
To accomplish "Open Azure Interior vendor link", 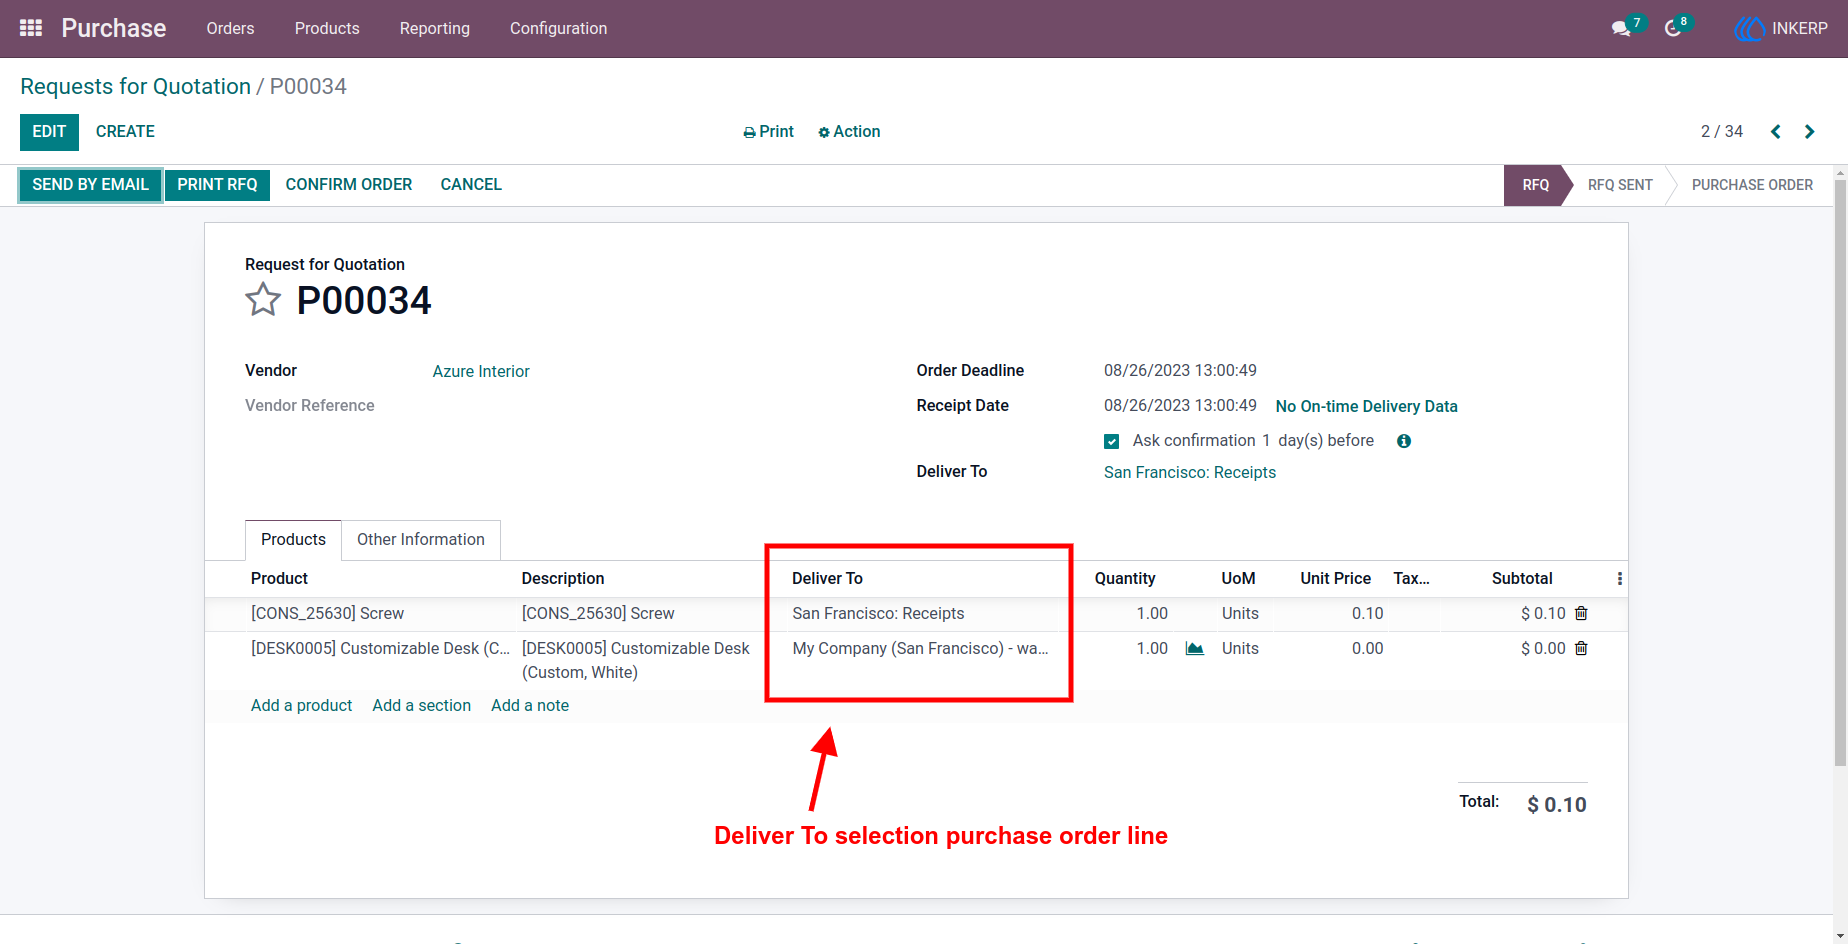I will tap(481, 372).
